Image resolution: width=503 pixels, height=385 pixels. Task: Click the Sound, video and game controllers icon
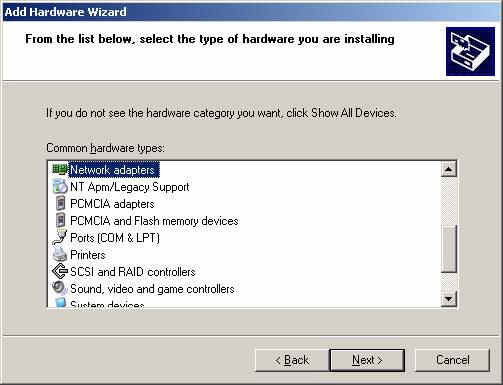[x=60, y=288]
